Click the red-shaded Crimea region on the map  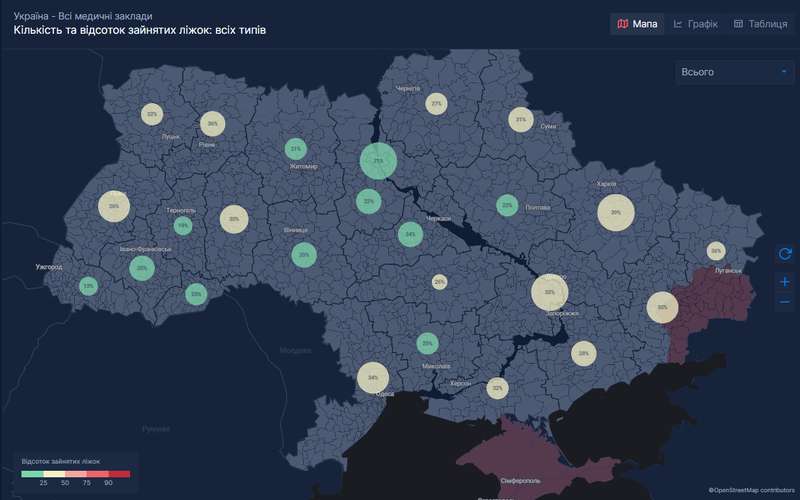pyautogui.click(x=520, y=450)
